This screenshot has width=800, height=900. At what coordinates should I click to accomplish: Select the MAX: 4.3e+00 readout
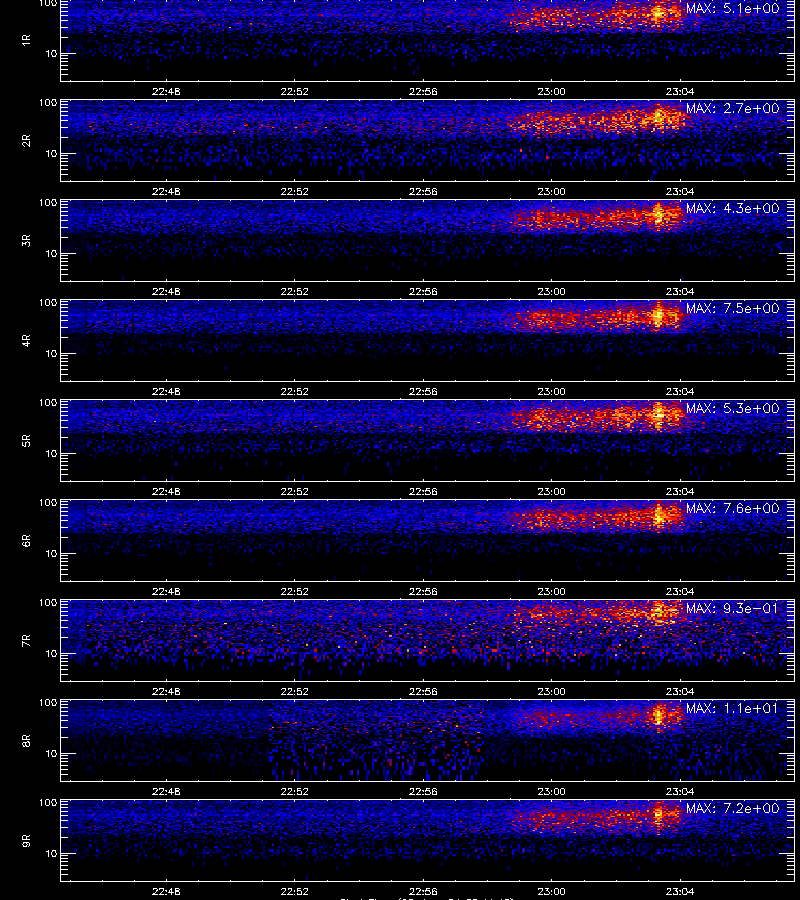click(x=732, y=208)
